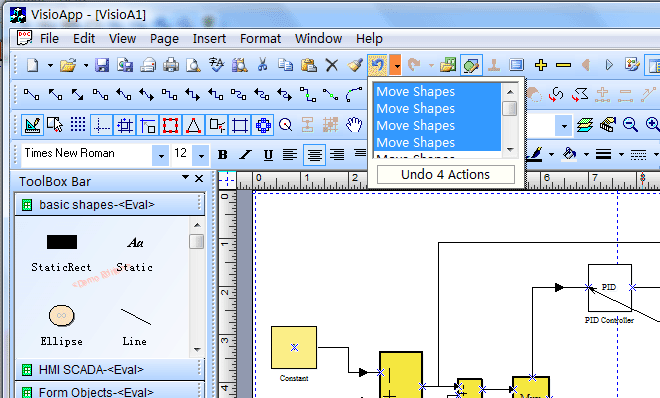The image size is (660, 398).
Task: Open the Insert menu
Action: pyautogui.click(x=209, y=39)
